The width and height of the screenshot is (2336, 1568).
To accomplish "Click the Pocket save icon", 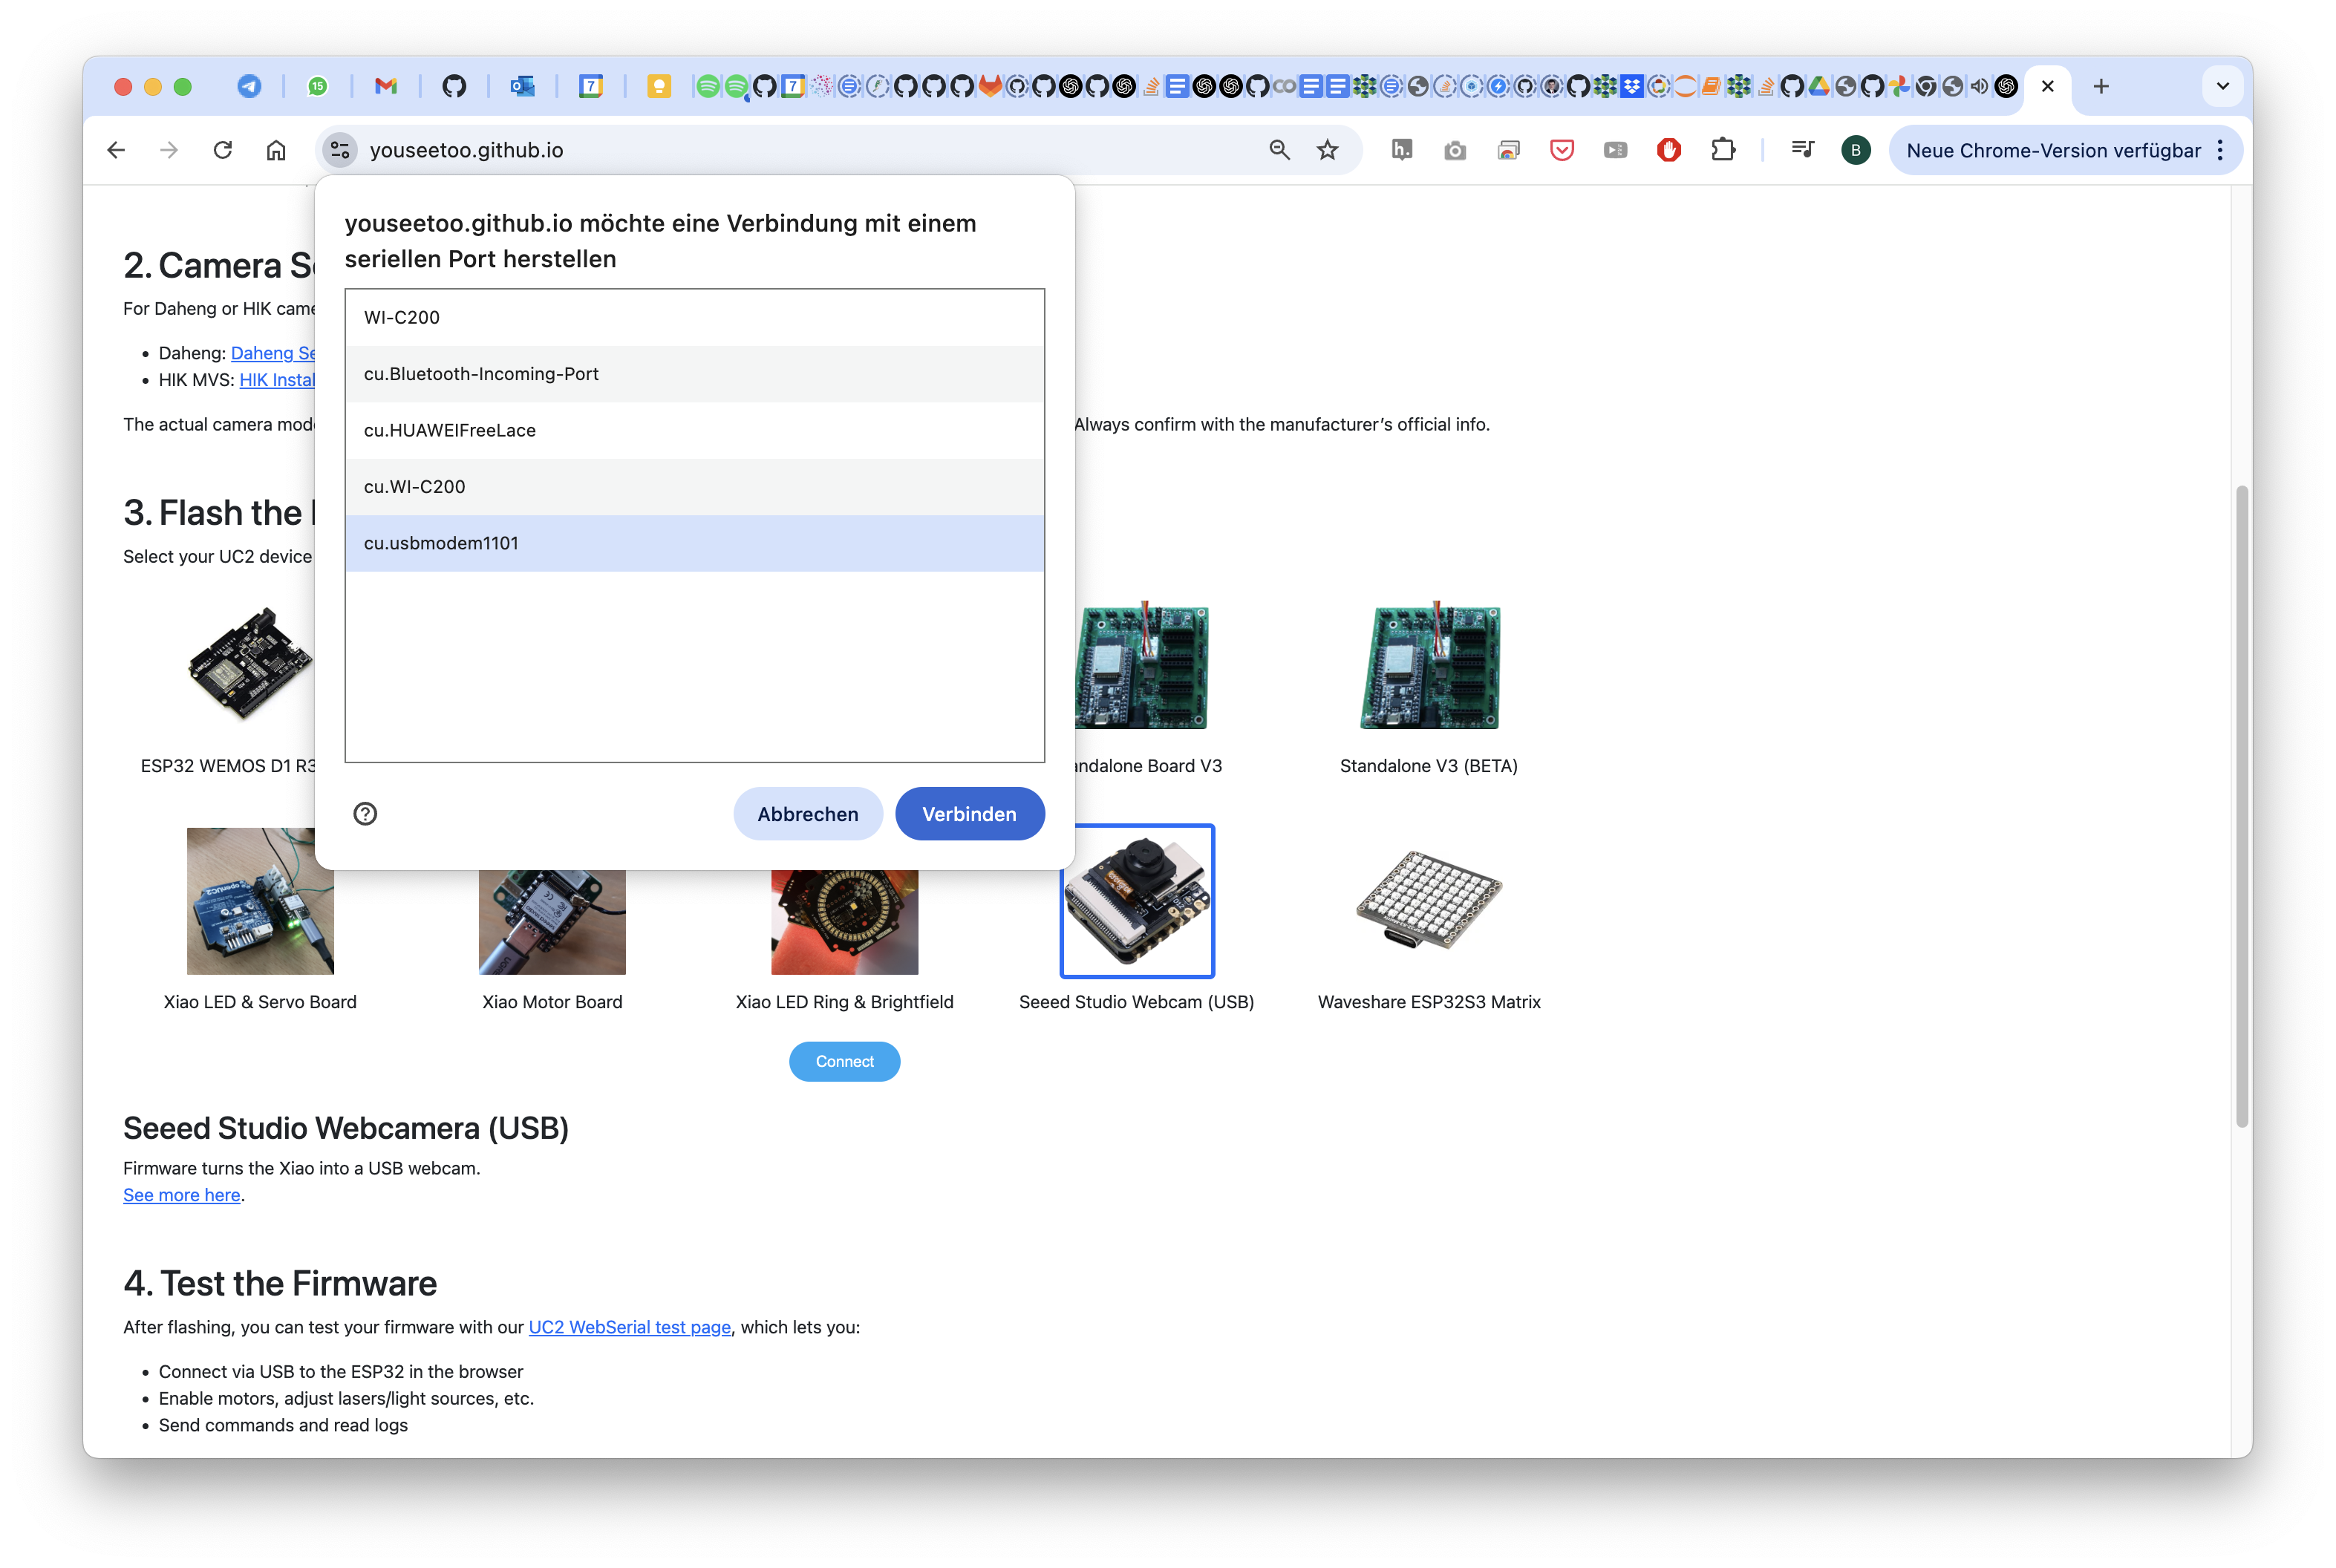I will 1561,150.
